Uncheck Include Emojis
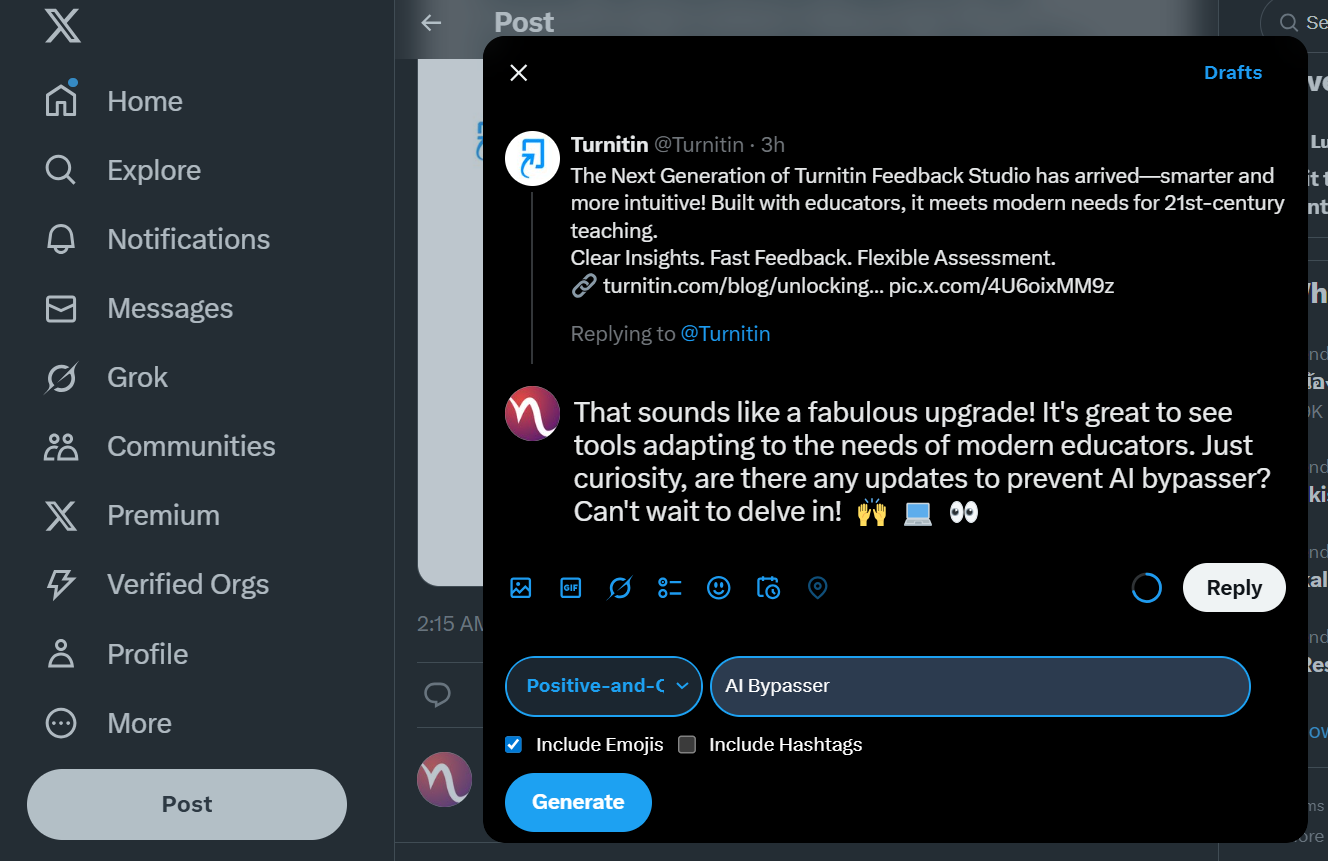 [x=513, y=744]
